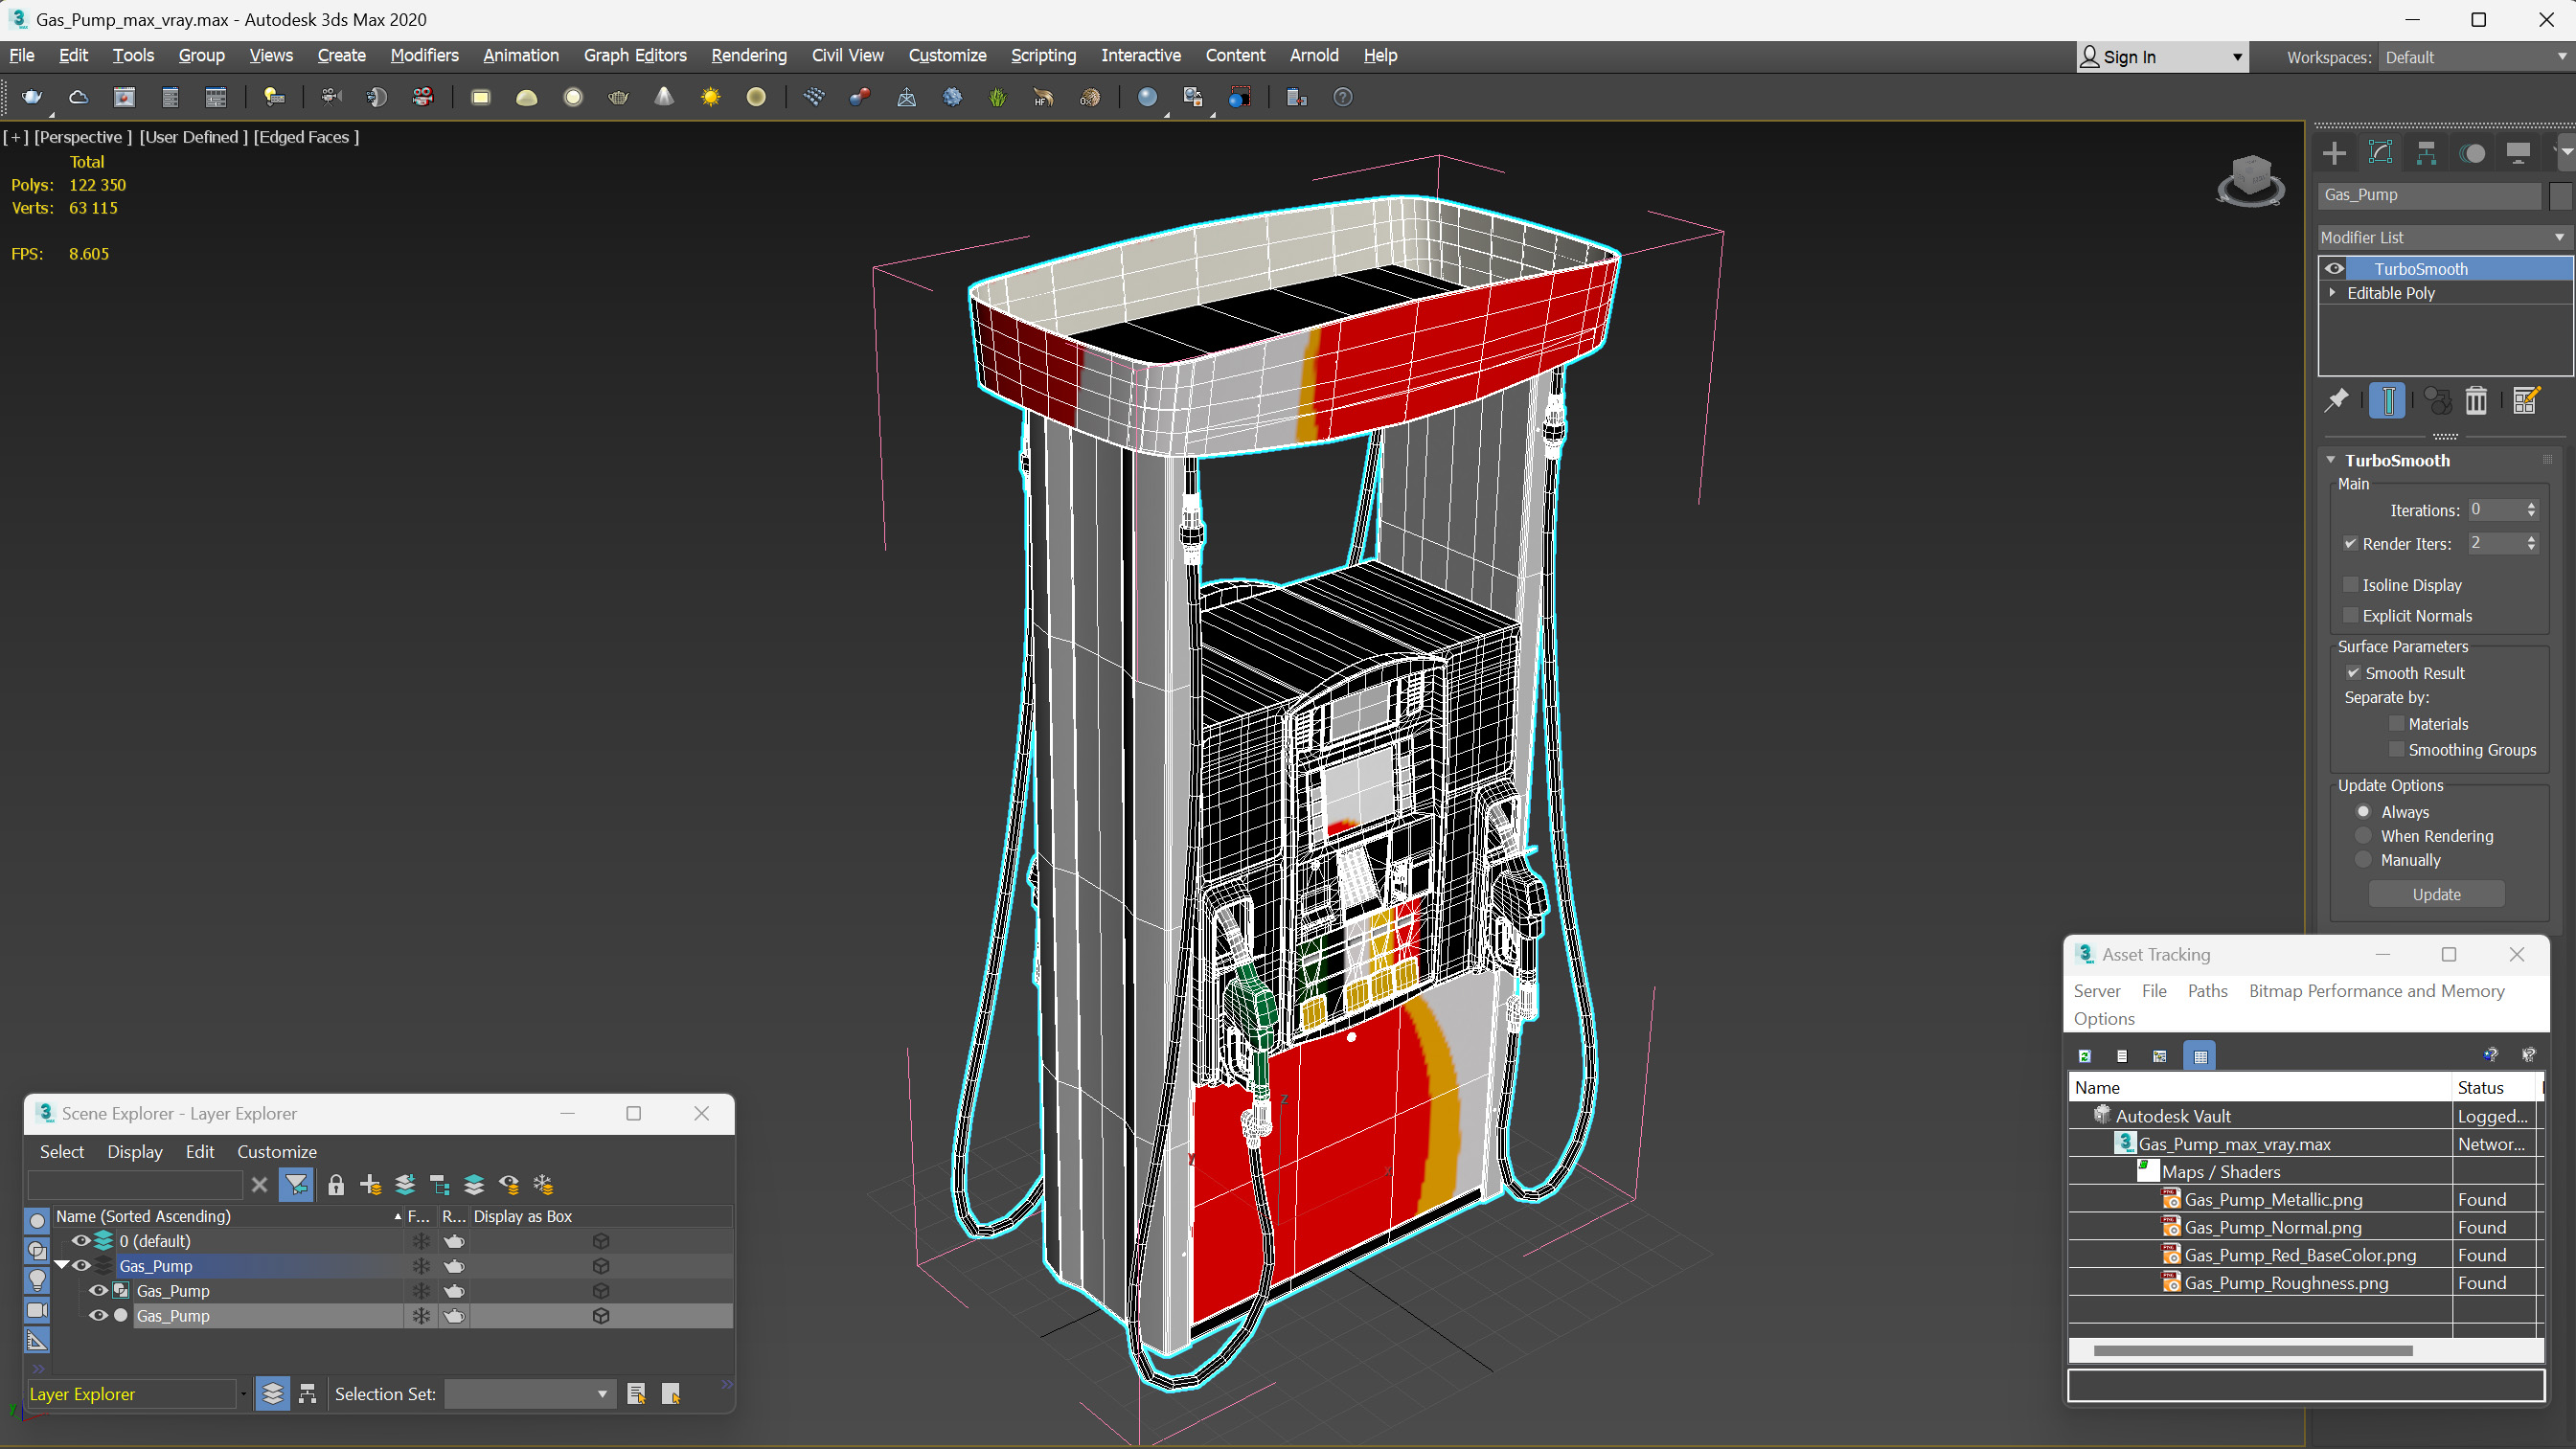This screenshot has width=2576, height=1449.
Task: Click the Pin Stack icon
Action: (2336, 401)
